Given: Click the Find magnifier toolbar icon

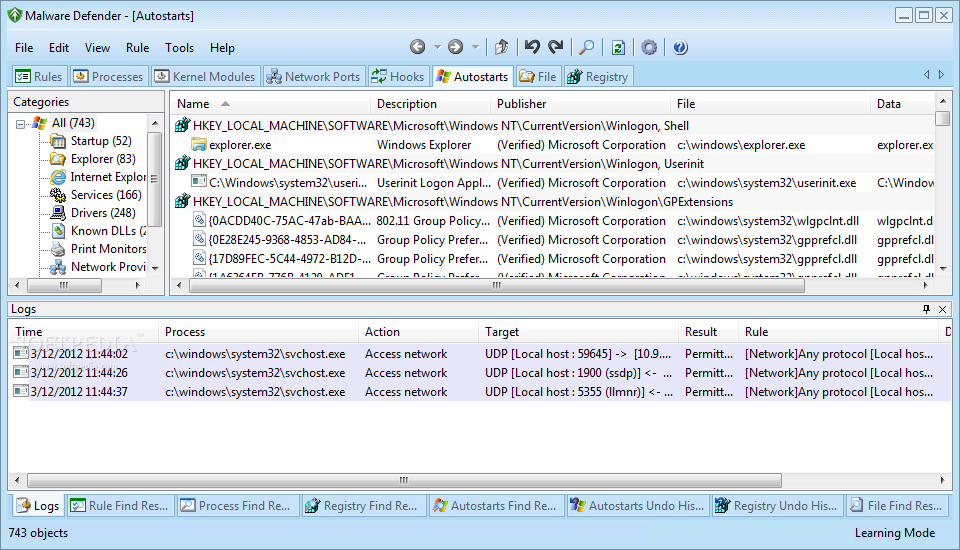Looking at the screenshot, I should click(587, 47).
